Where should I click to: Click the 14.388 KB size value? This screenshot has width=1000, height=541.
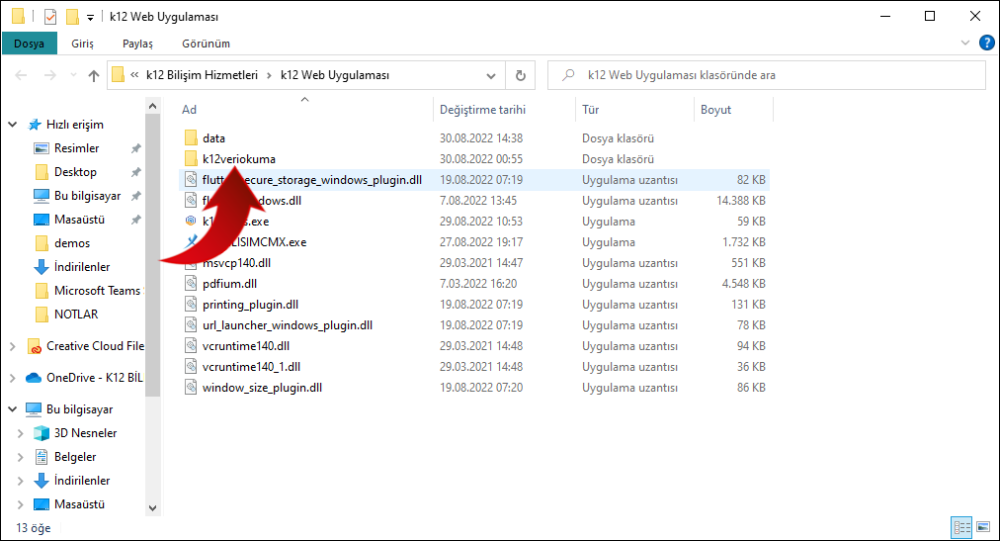(741, 201)
